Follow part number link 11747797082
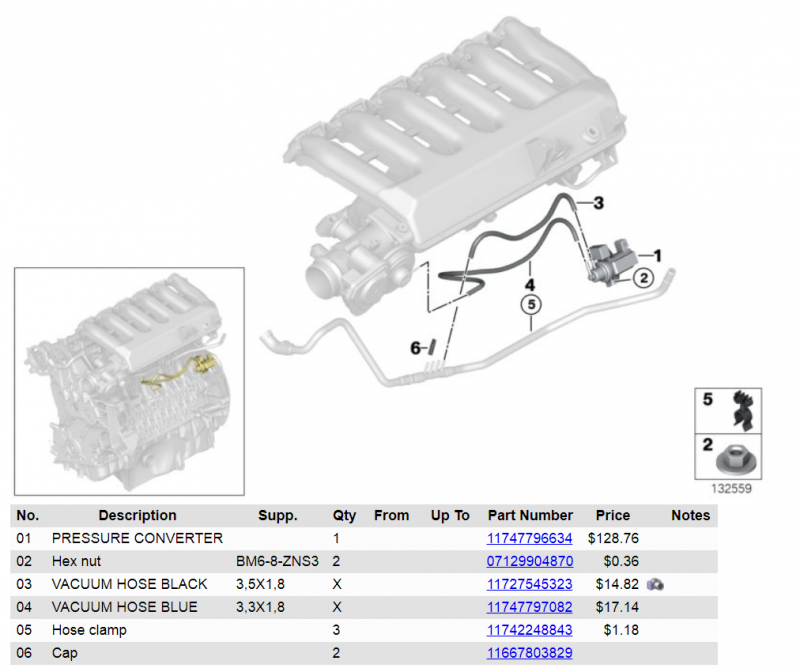 point(529,607)
